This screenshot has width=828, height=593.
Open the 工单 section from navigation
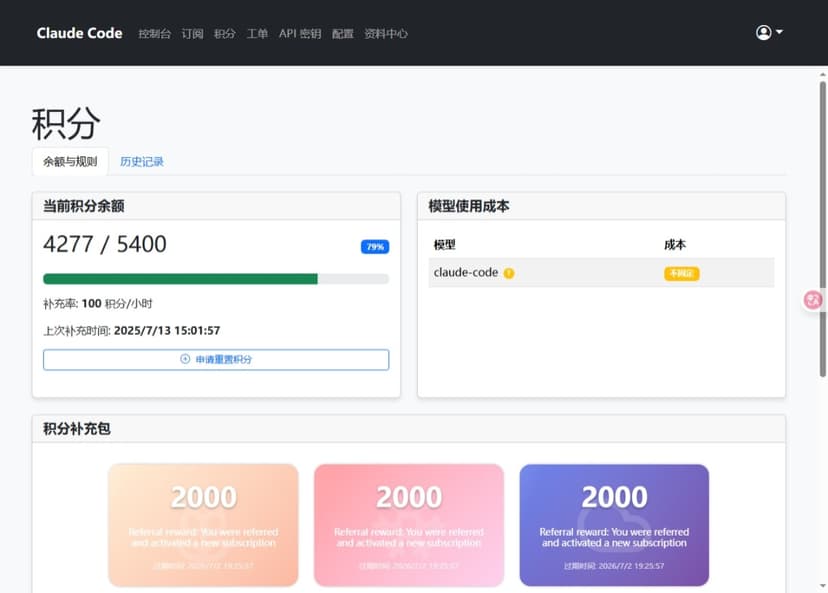257,33
